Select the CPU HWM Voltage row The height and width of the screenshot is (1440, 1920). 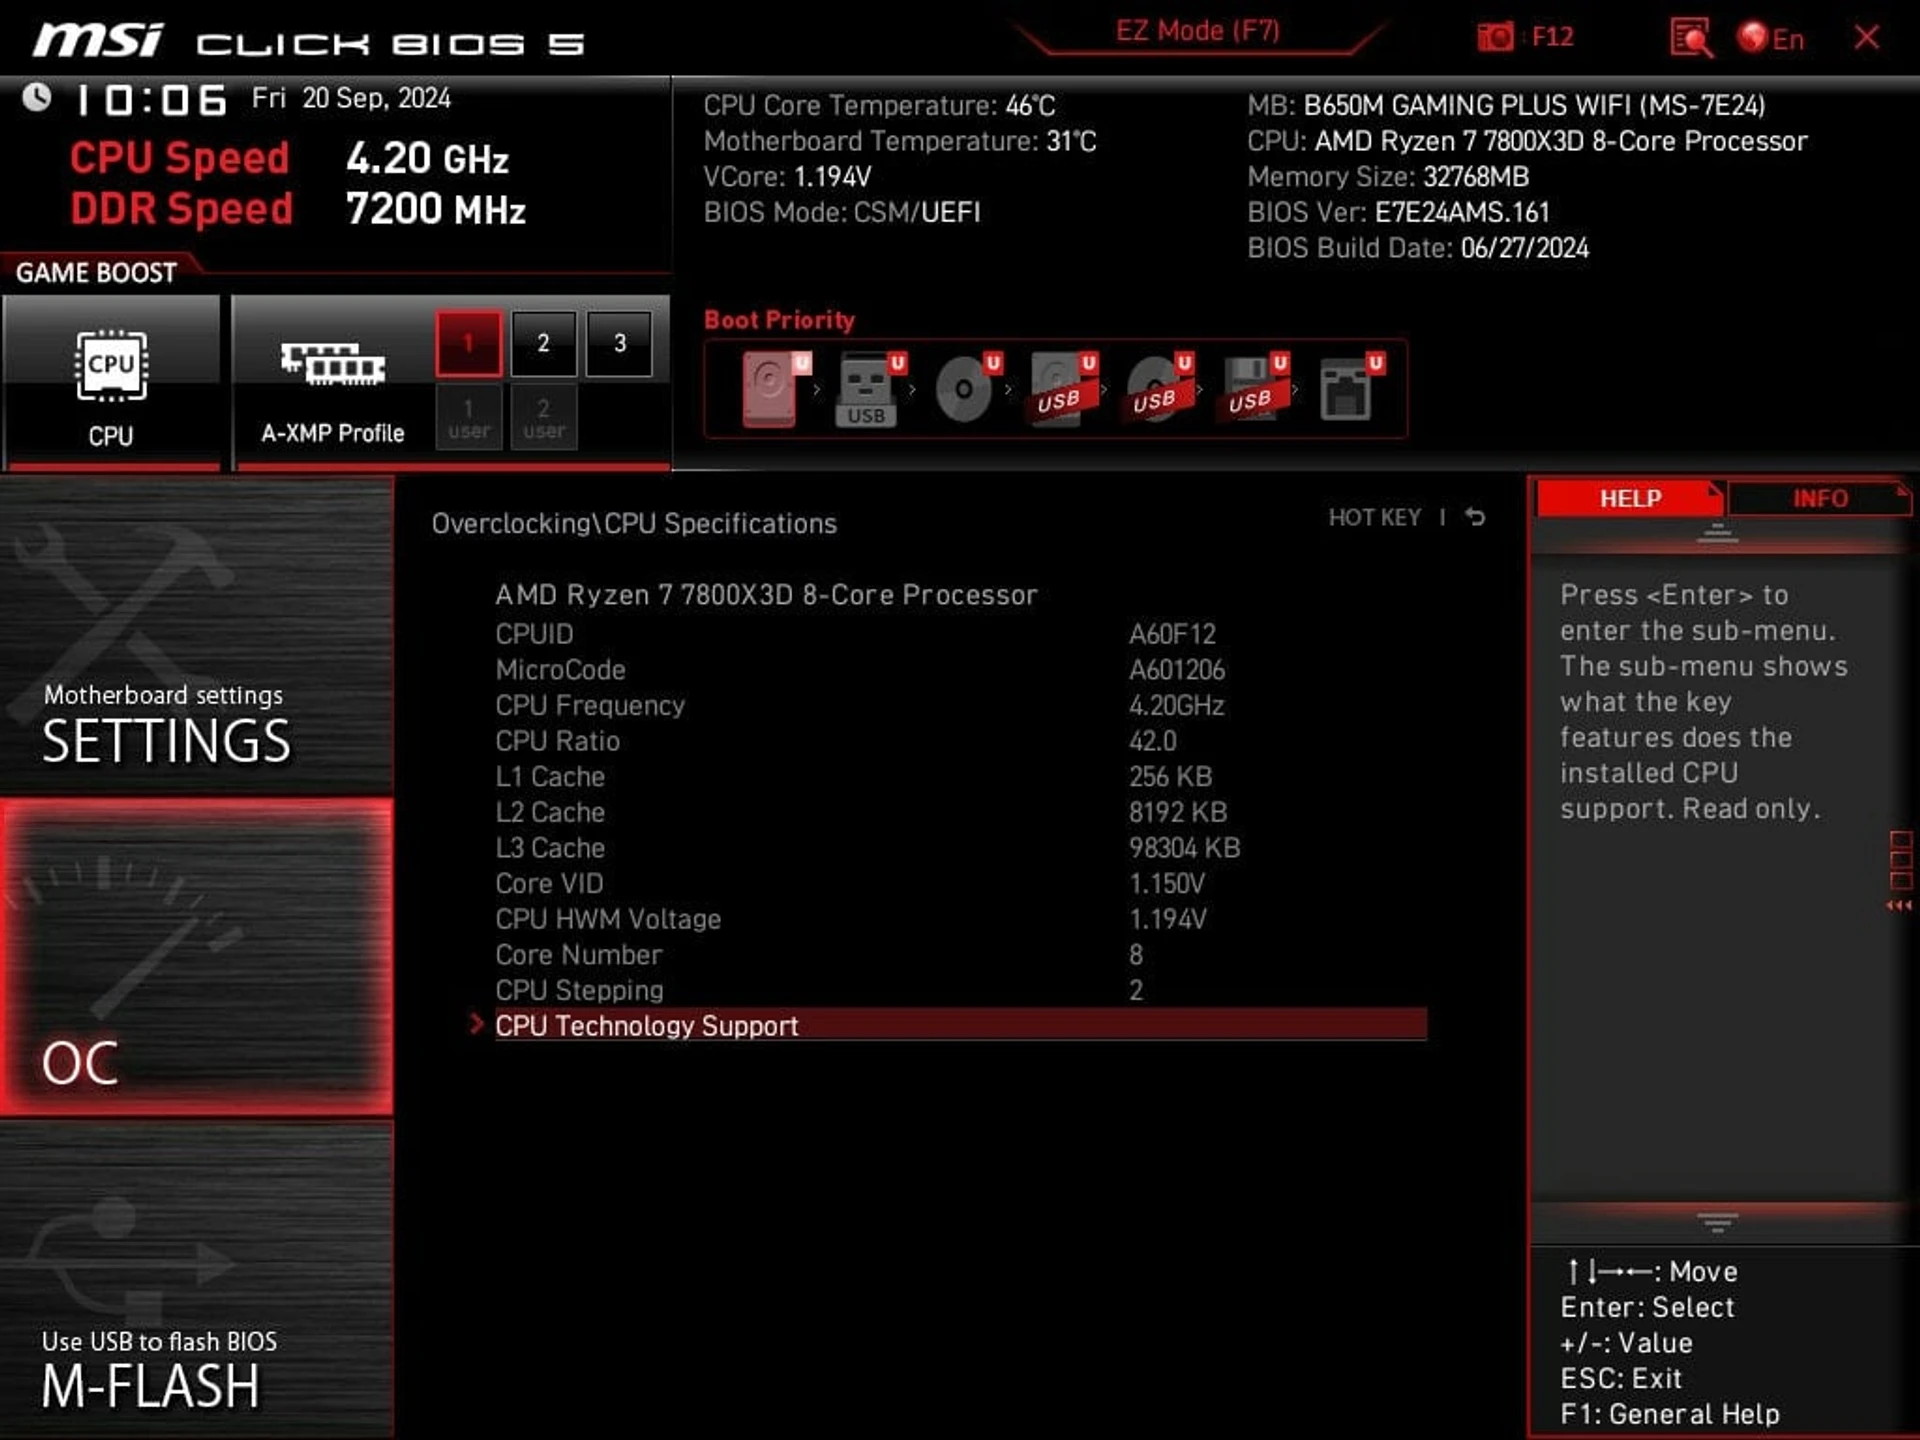coord(960,919)
